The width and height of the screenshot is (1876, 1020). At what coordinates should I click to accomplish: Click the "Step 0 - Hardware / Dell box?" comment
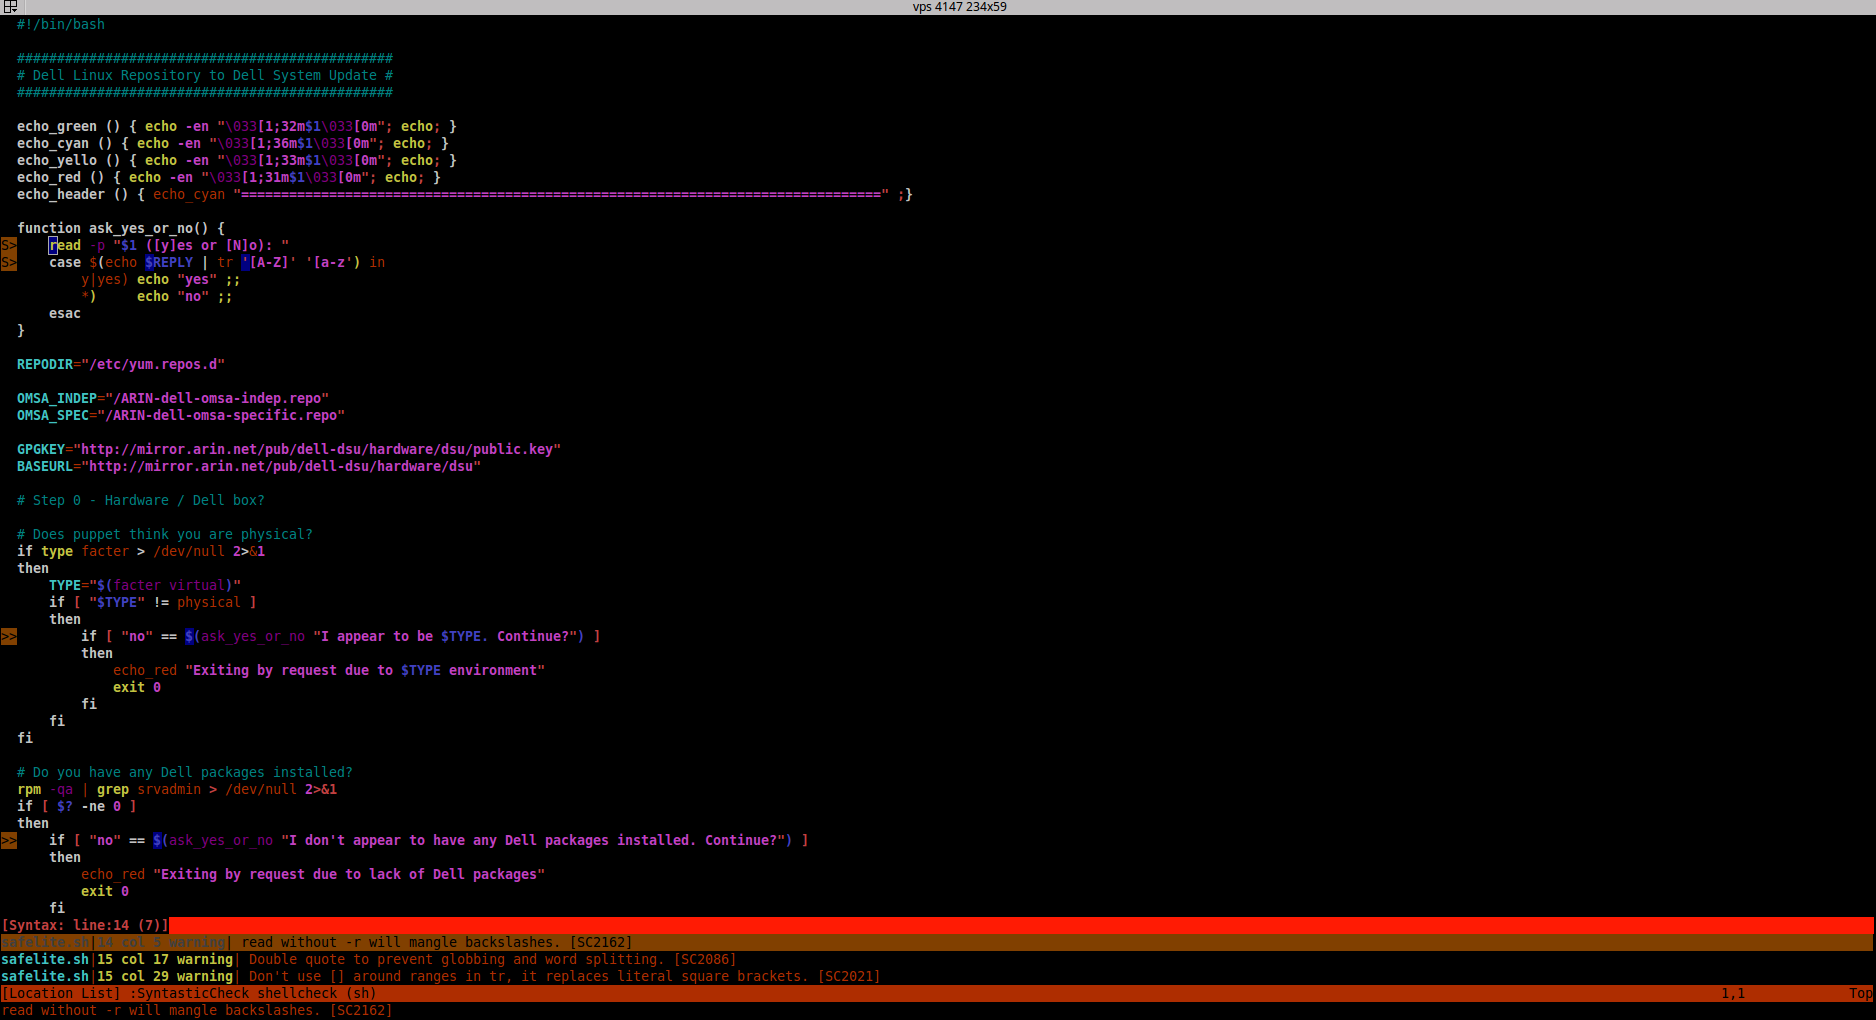141,501
